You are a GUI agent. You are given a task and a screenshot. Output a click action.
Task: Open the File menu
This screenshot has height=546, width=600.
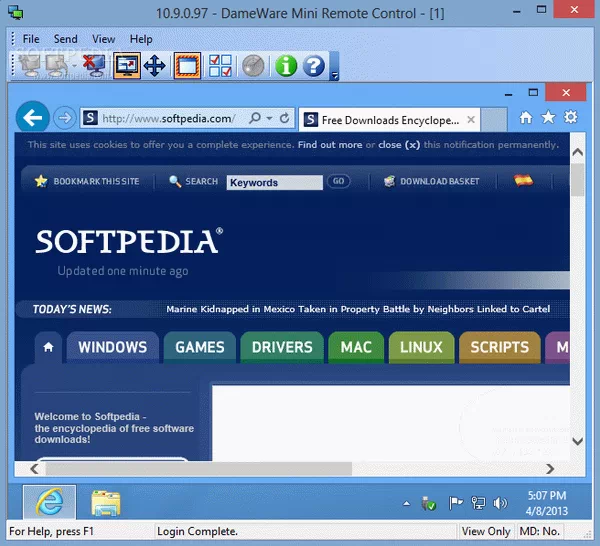pos(31,39)
